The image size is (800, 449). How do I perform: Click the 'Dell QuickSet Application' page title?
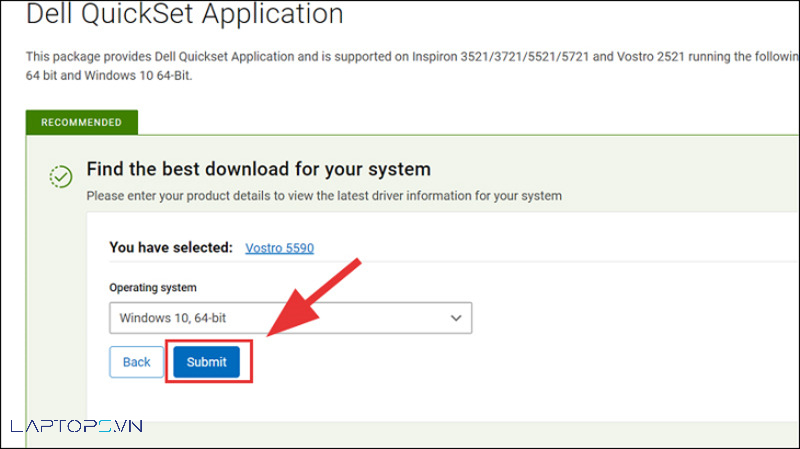(184, 15)
